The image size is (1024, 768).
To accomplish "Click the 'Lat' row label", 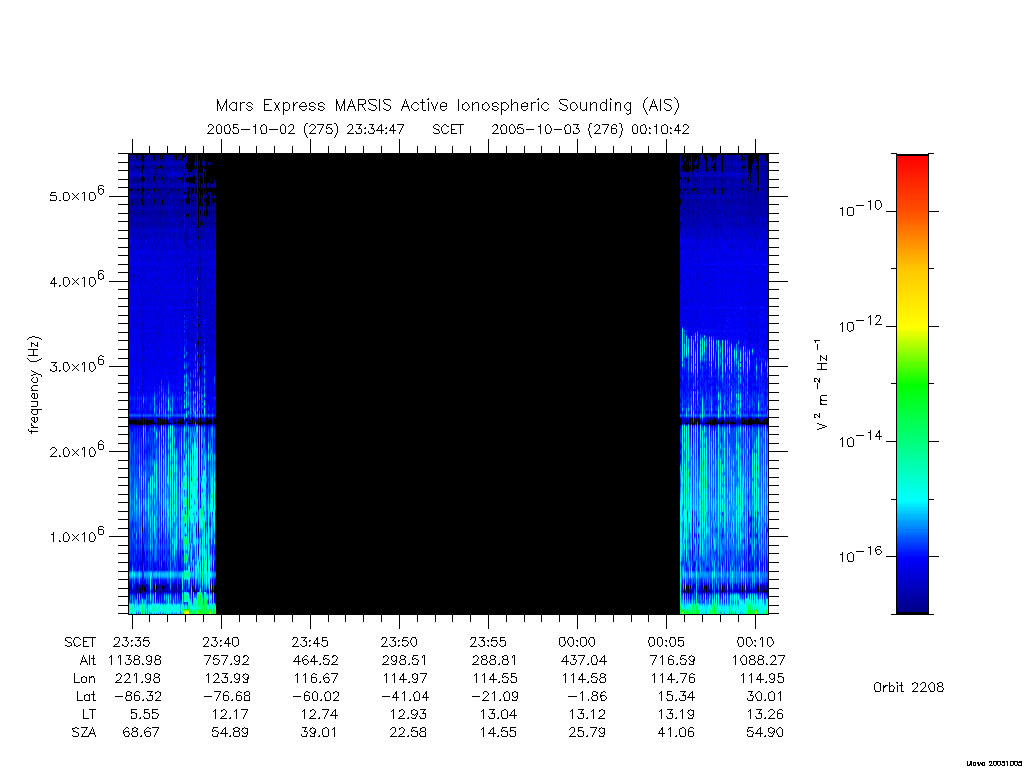I will coord(86,696).
